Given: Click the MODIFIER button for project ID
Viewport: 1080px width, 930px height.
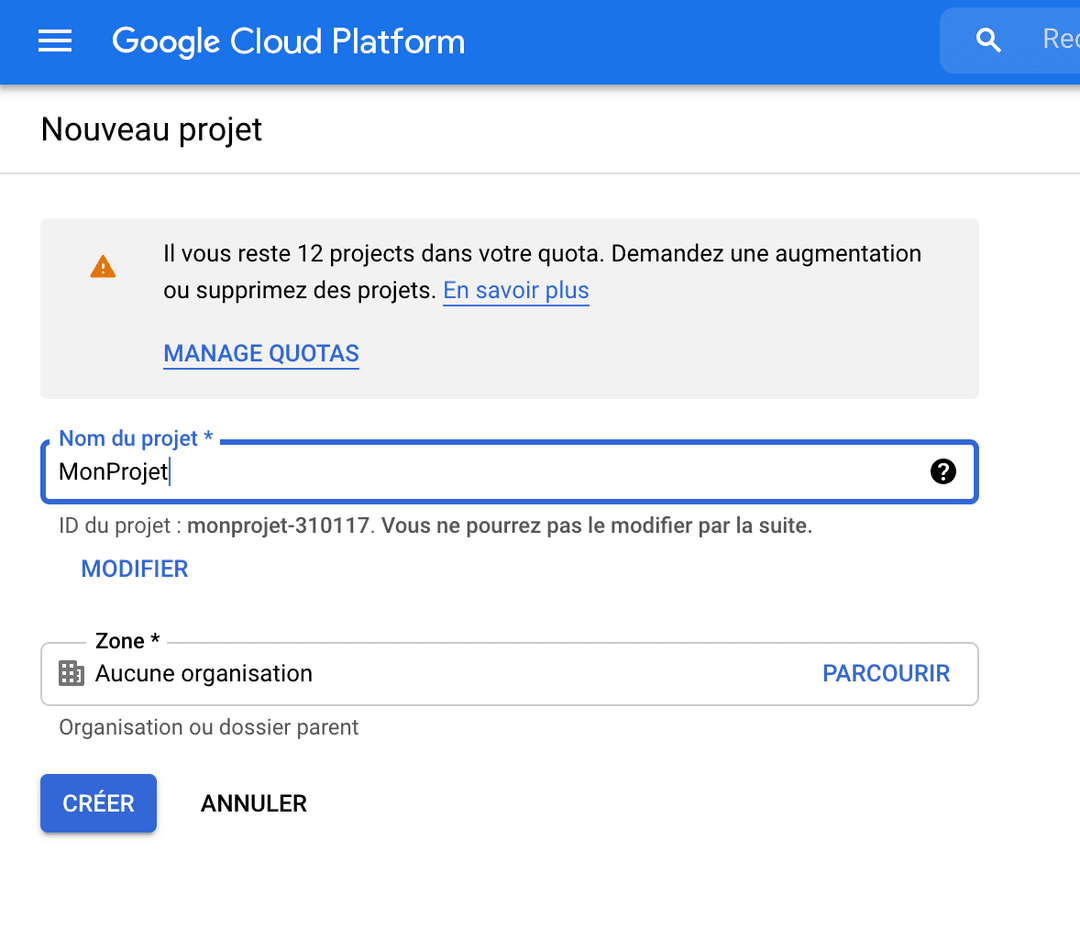Looking at the screenshot, I should (x=134, y=569).
